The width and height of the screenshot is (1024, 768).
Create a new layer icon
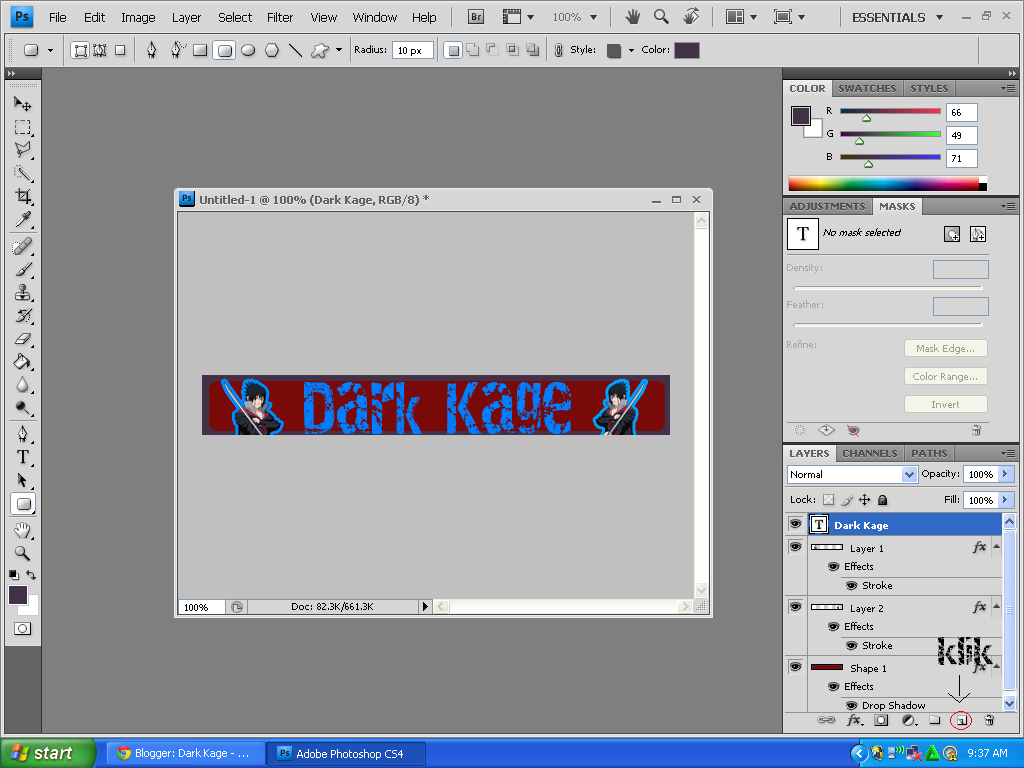pos(961,720)
